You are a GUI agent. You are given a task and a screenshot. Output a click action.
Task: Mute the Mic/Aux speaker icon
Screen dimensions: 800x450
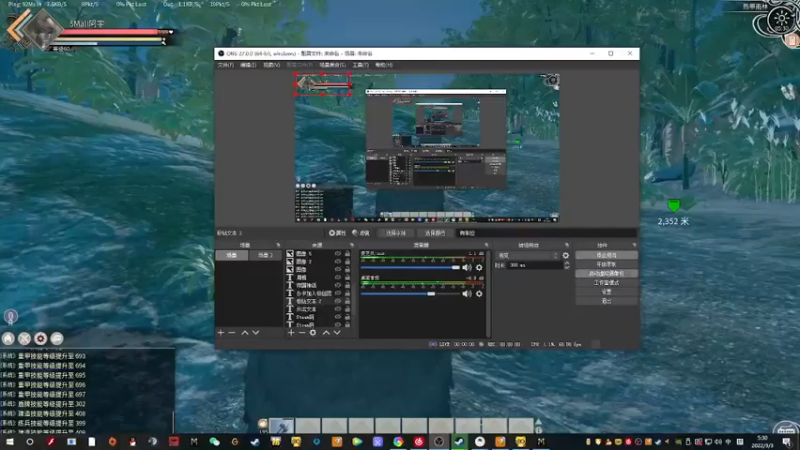coord(467,267)
